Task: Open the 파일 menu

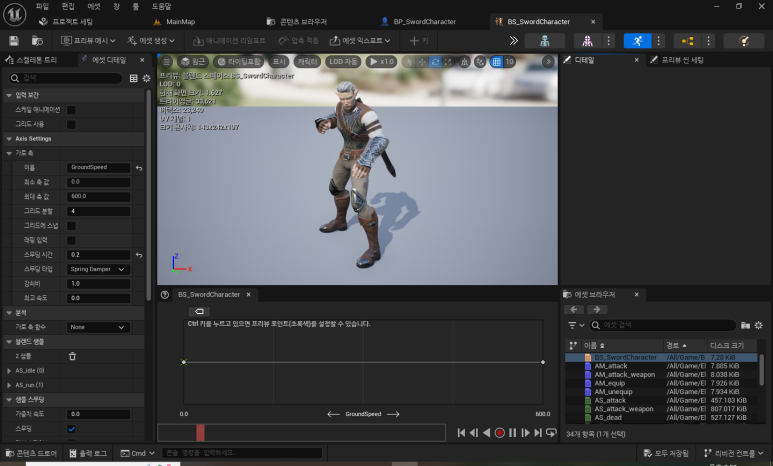Action: [42, 6]
